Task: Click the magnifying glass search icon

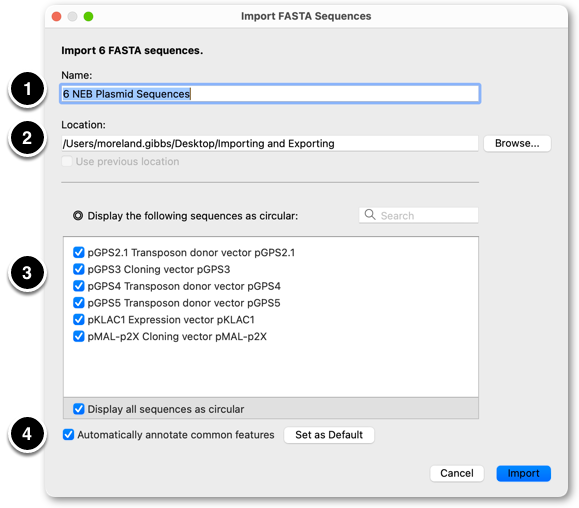Action: pos(370,214)
